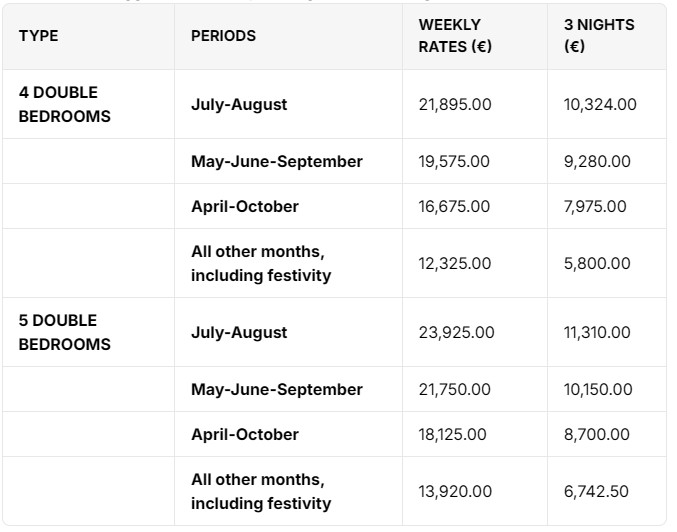677x532 pixels.
Task: Click the 16,675.00 weekly rate value
Action: [454, 206]
